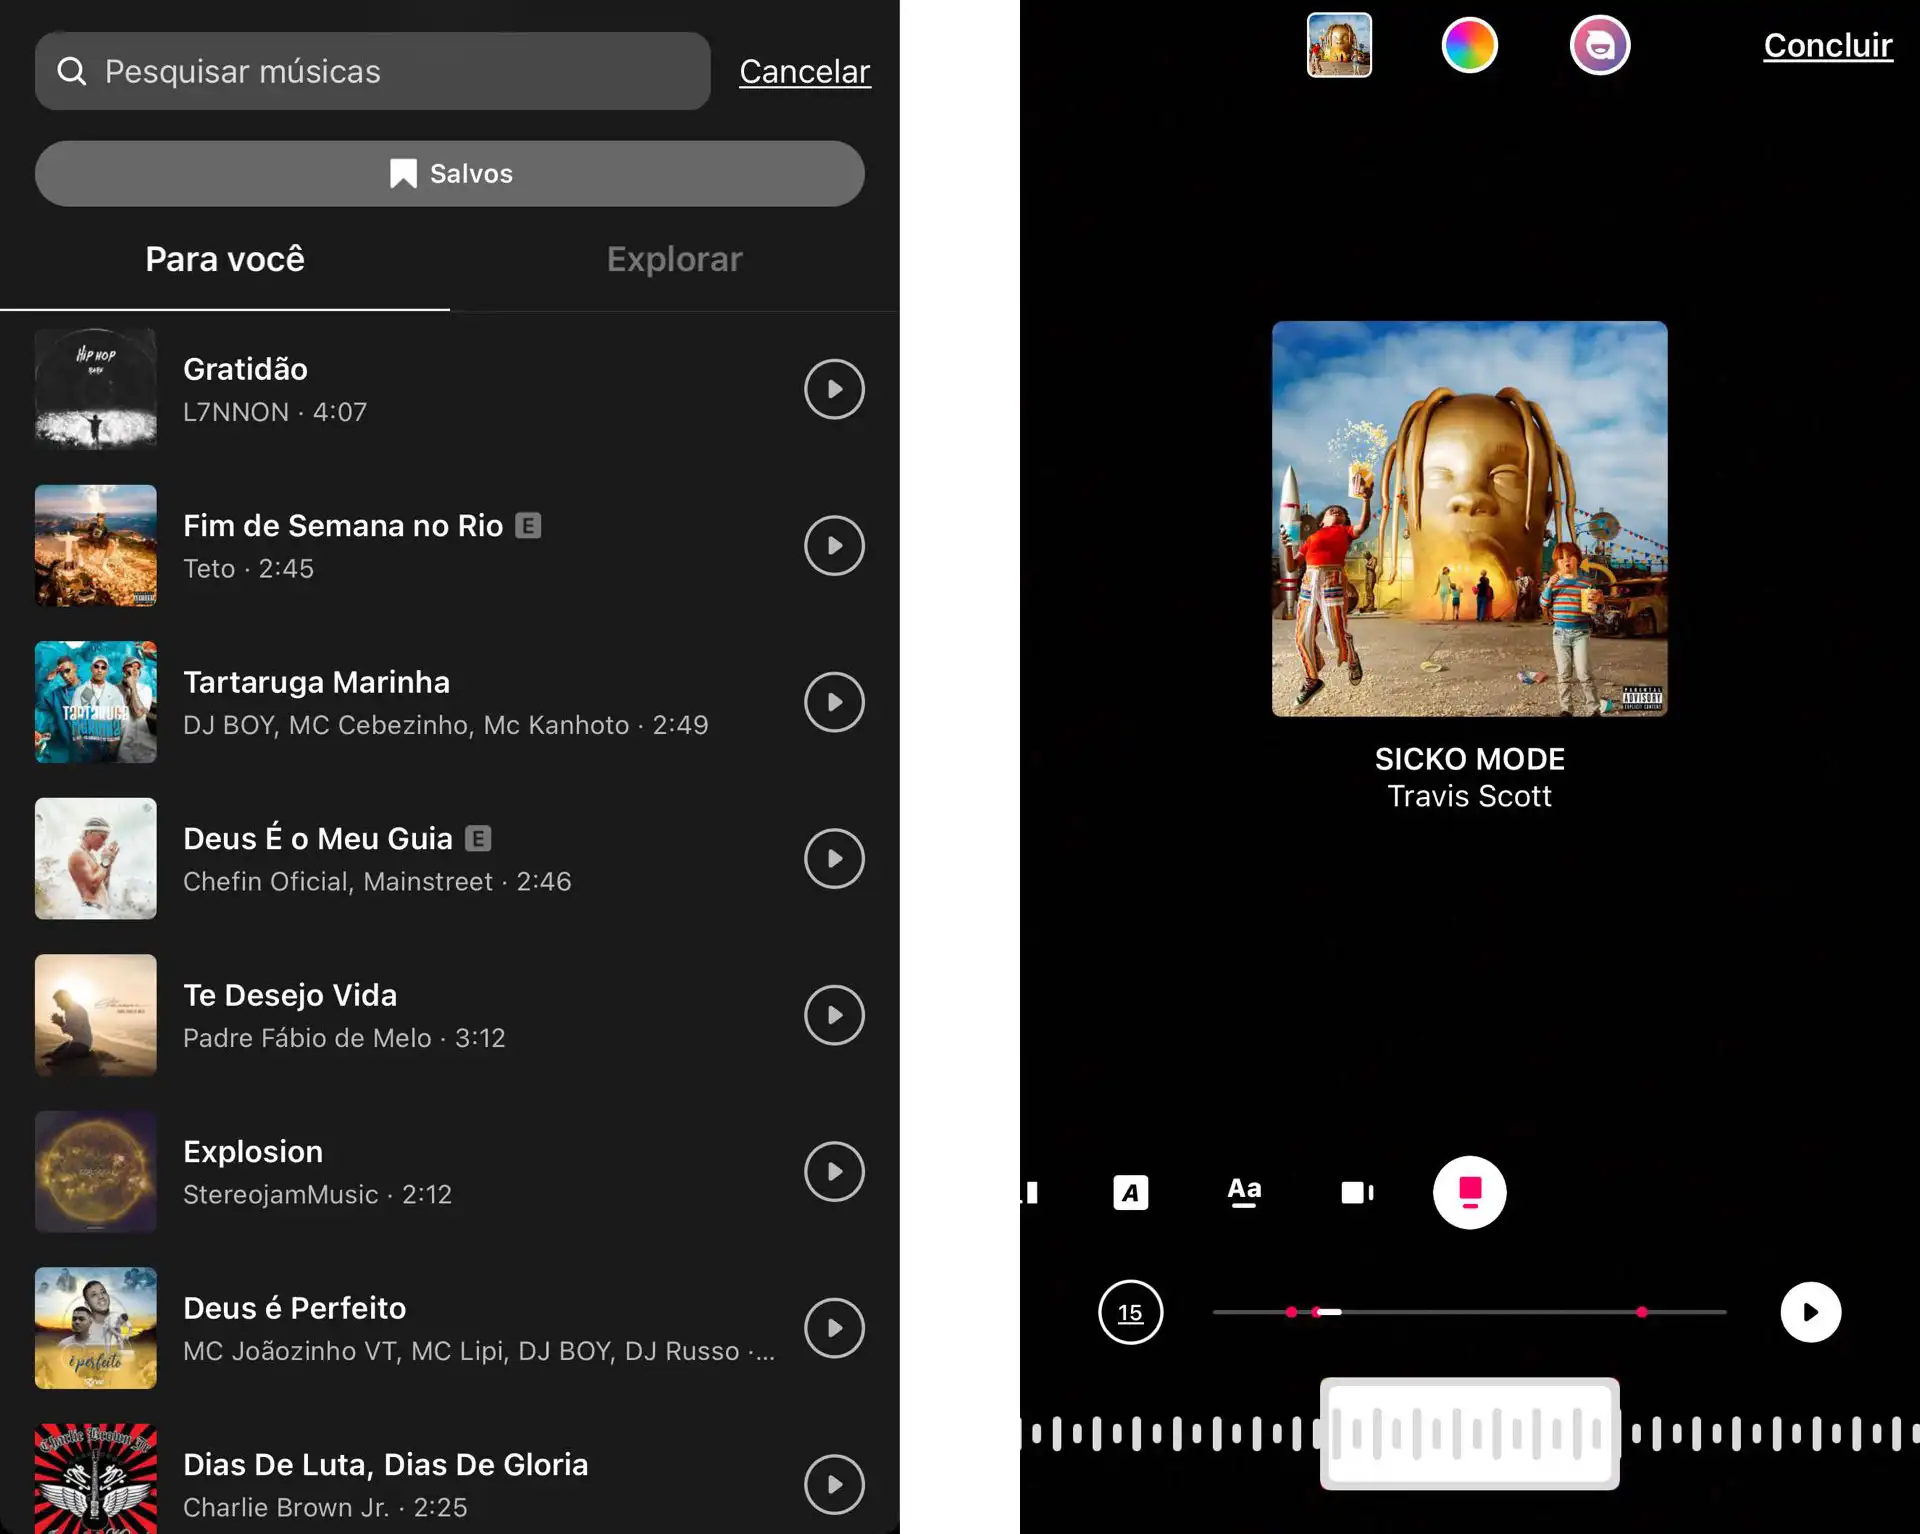Select the boxed letter A text style
This screenshot has height=1534, width=1920.
coord(1130,1192)
